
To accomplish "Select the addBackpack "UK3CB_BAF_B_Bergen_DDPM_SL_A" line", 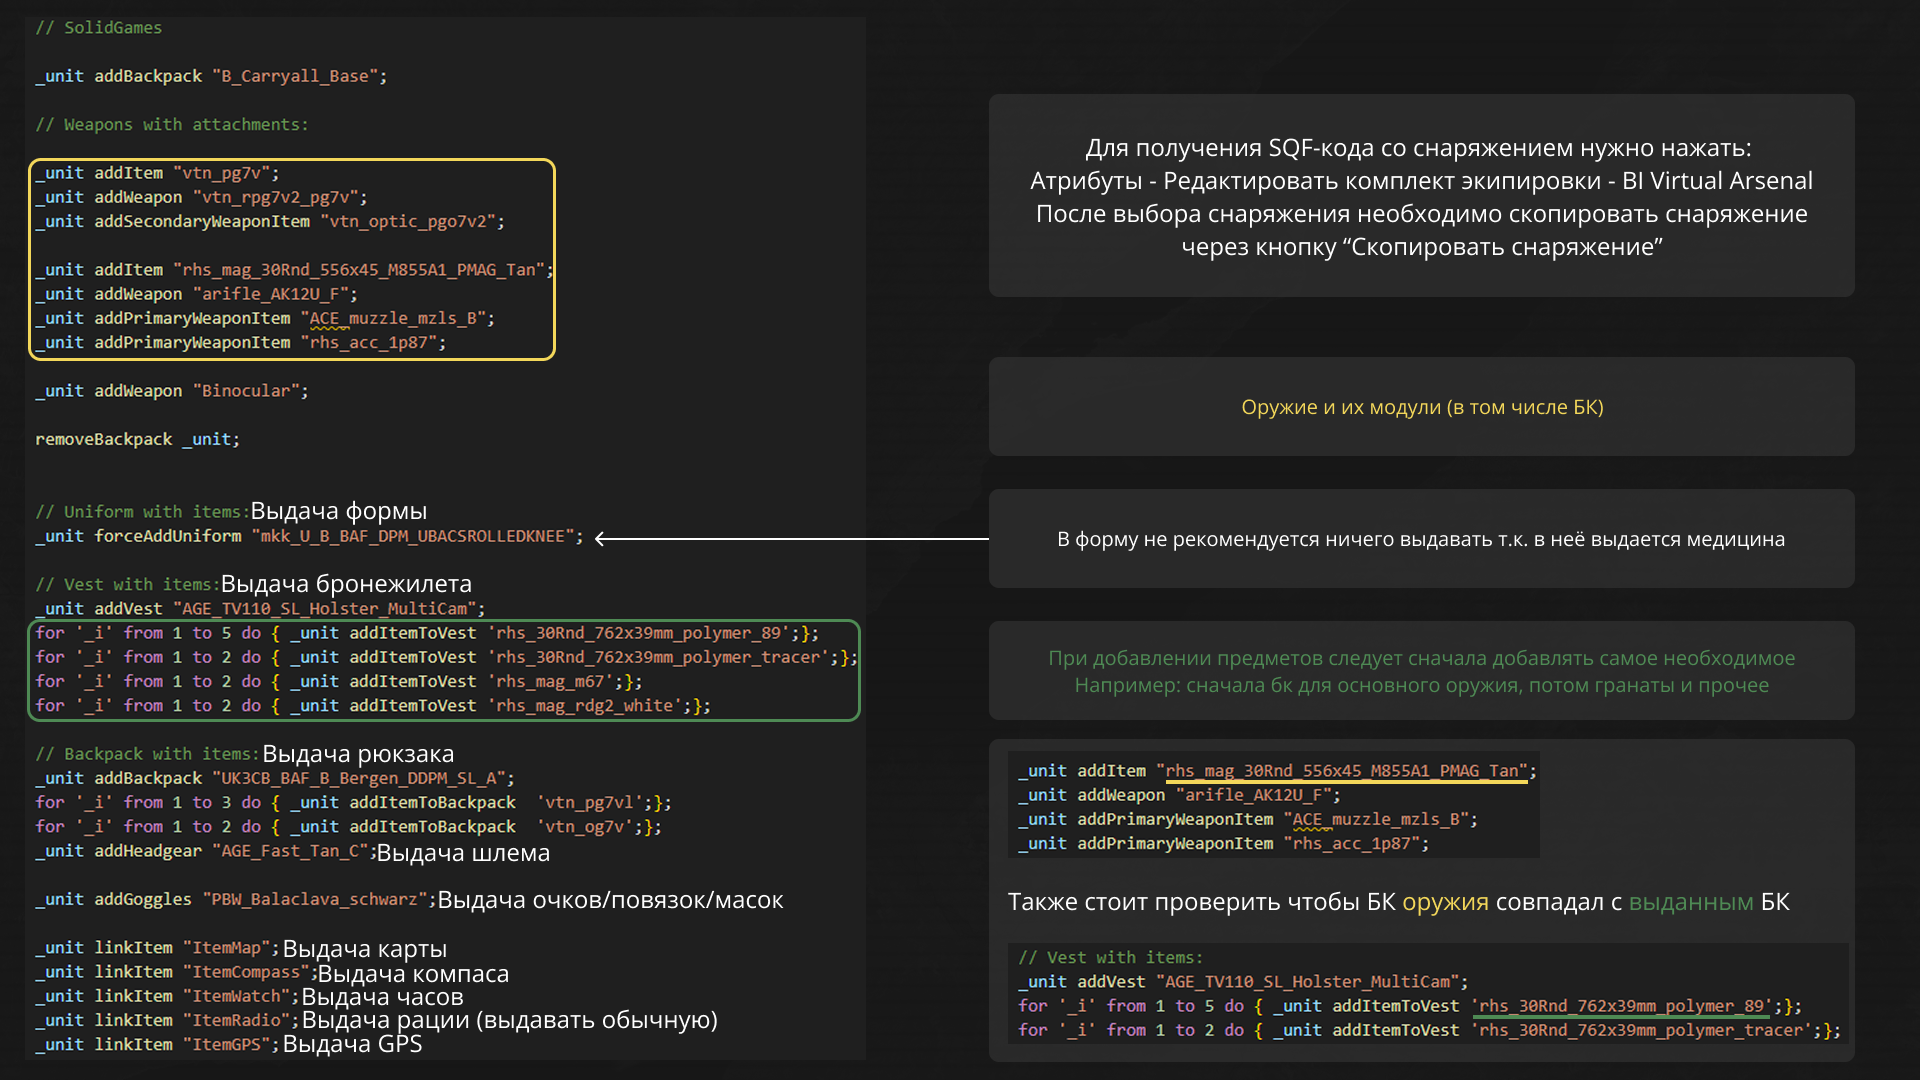I will 275,778.
